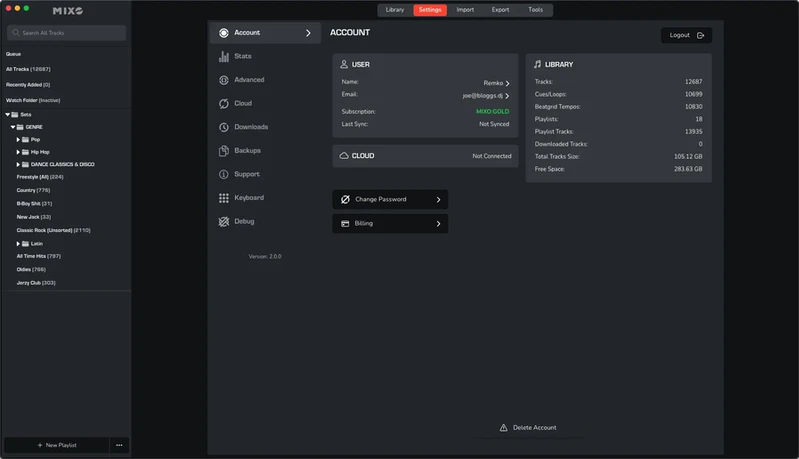Open the Keyboard grid icon

tap(224, 198)
